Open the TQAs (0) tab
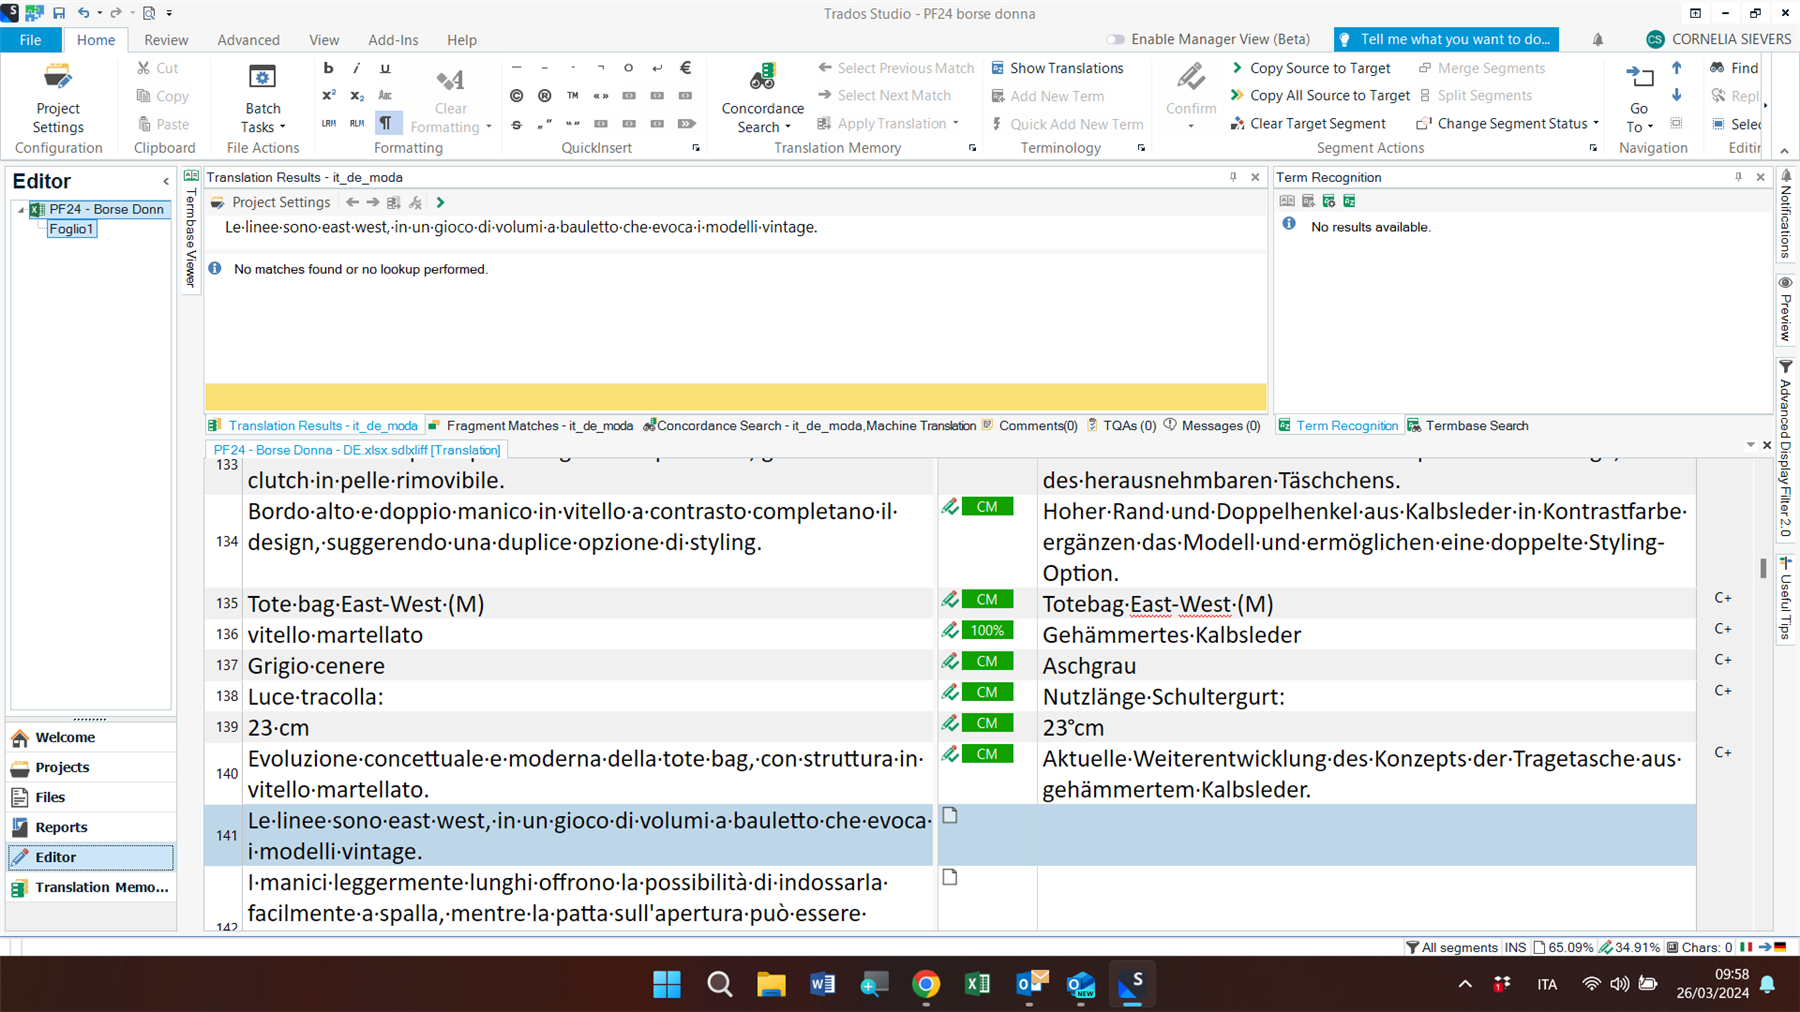Screen dimensions: 1800x1012 click(1121, 425)
